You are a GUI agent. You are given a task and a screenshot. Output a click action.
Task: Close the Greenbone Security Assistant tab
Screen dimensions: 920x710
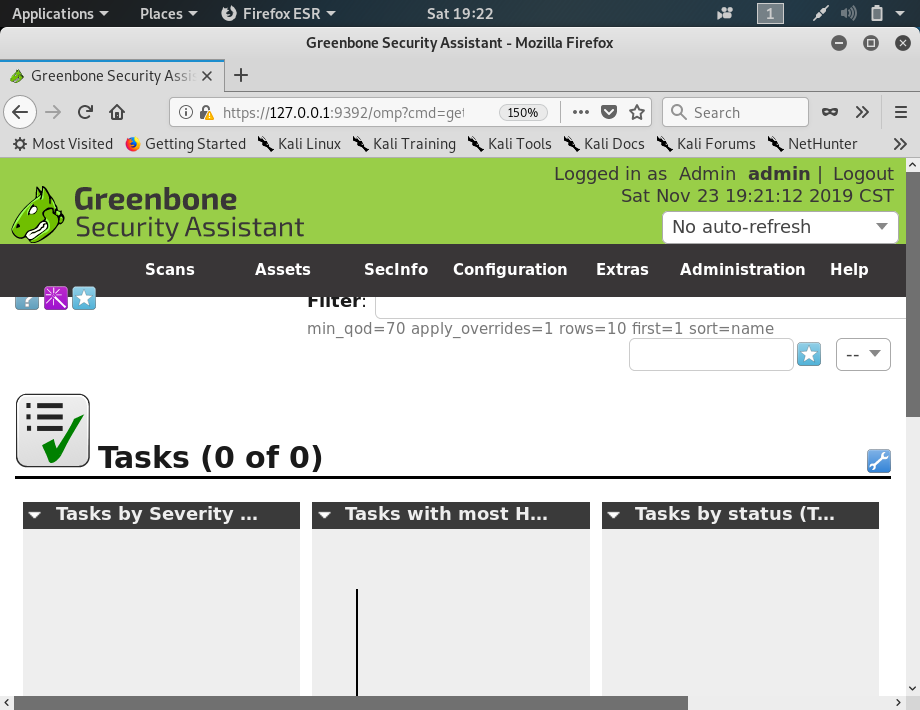pos(207,76)
